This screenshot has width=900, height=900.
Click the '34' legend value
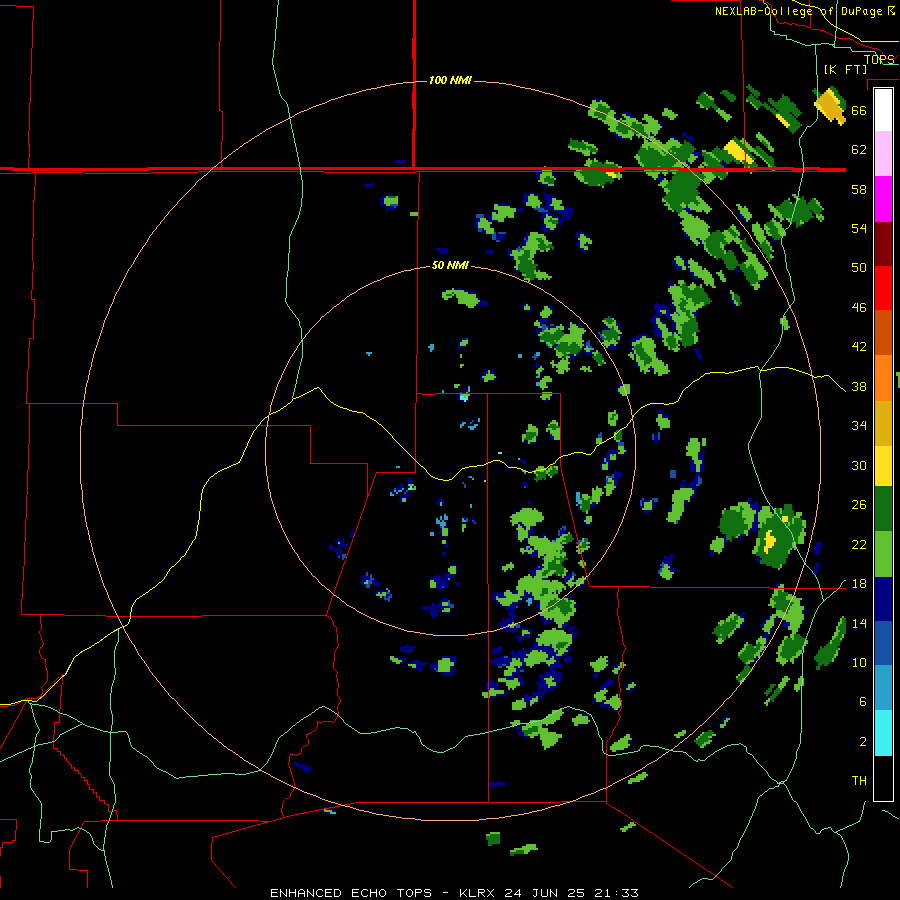pyautogui.click(x=859, y=426)
